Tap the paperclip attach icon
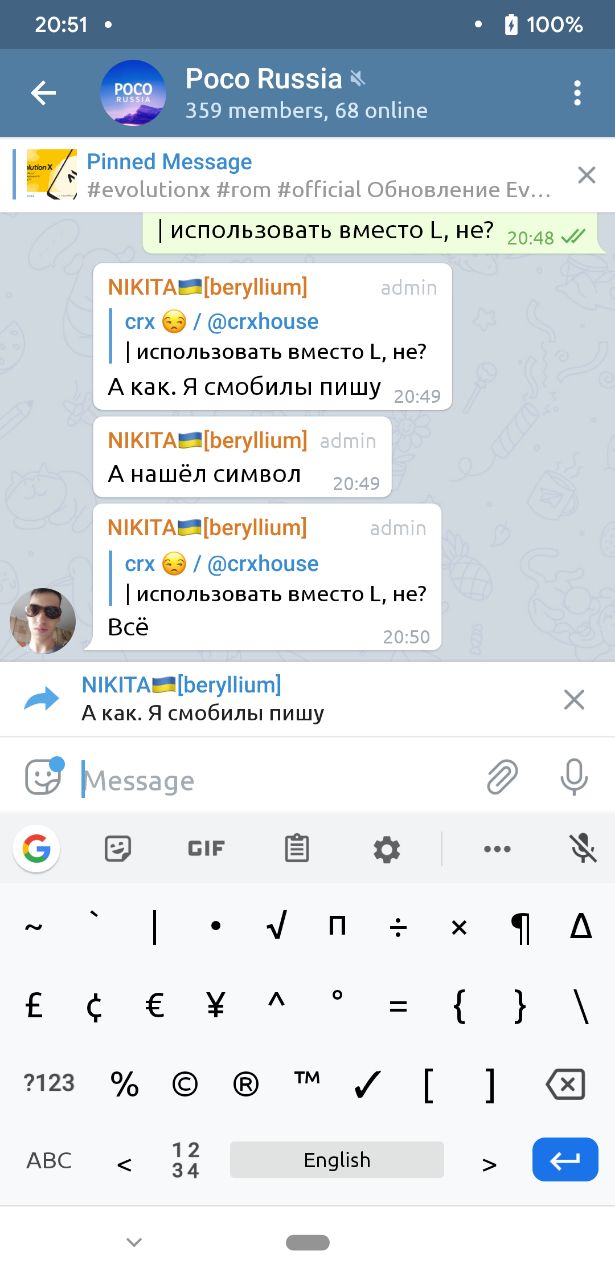The width and height of the screenshot is (615, 1280). [502, 778]
